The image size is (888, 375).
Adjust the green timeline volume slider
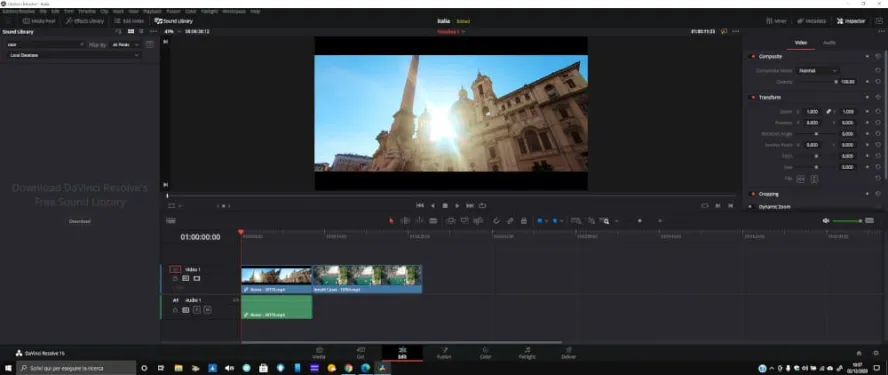coord(847,221)
